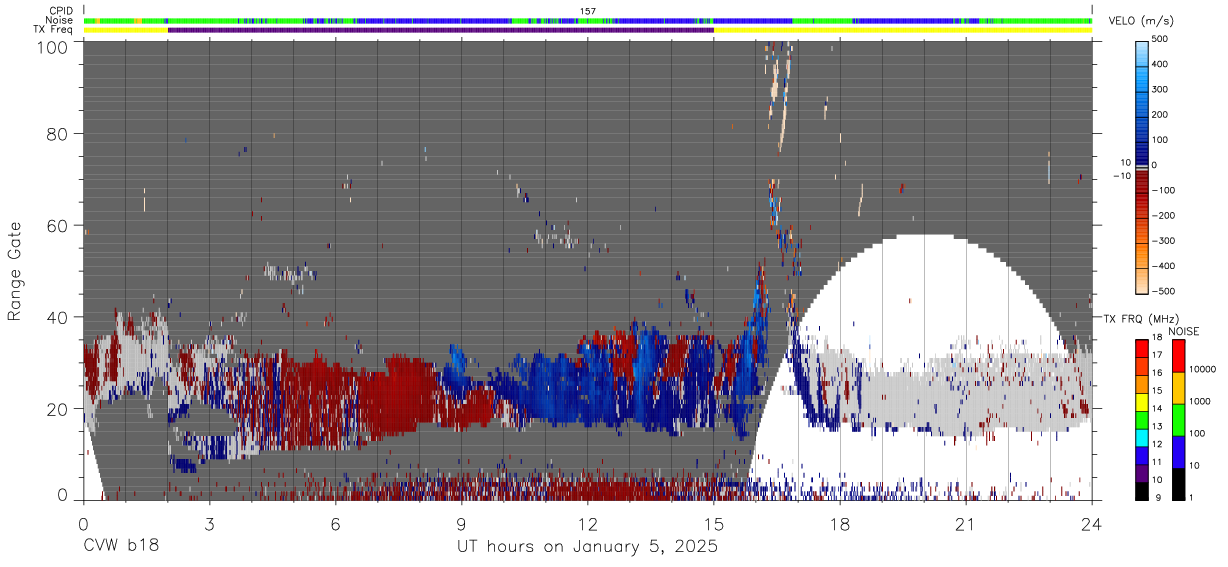Image resolution: width=1228 pixels, height=567 pixels.
Task: Click the purple segment of TX Freq strip
Action: 441,30
